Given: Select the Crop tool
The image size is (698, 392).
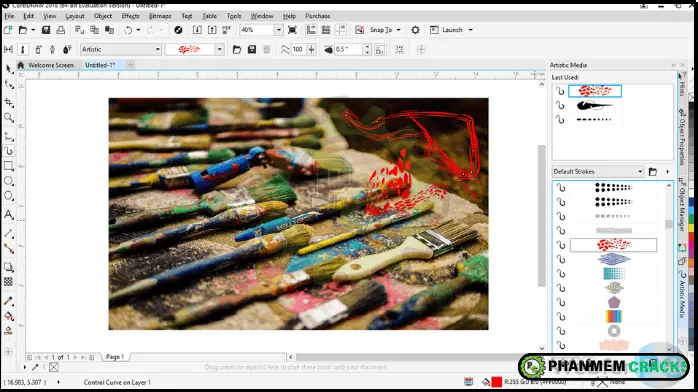Looking at the screenshot, I should tap(9, 102).
